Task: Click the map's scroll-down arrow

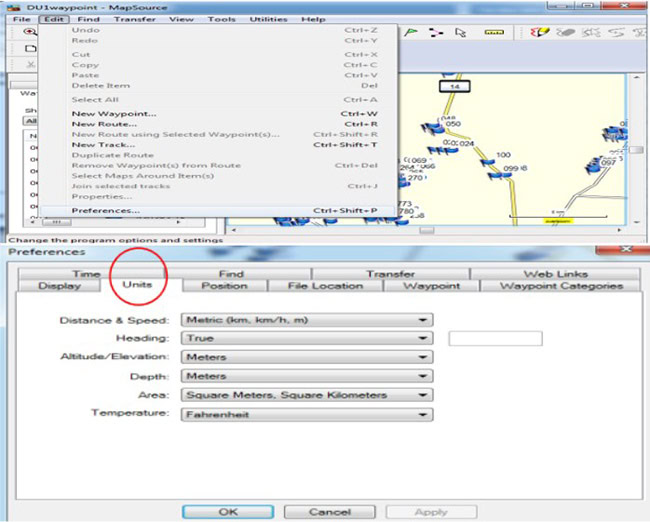Action: [636, 223]
